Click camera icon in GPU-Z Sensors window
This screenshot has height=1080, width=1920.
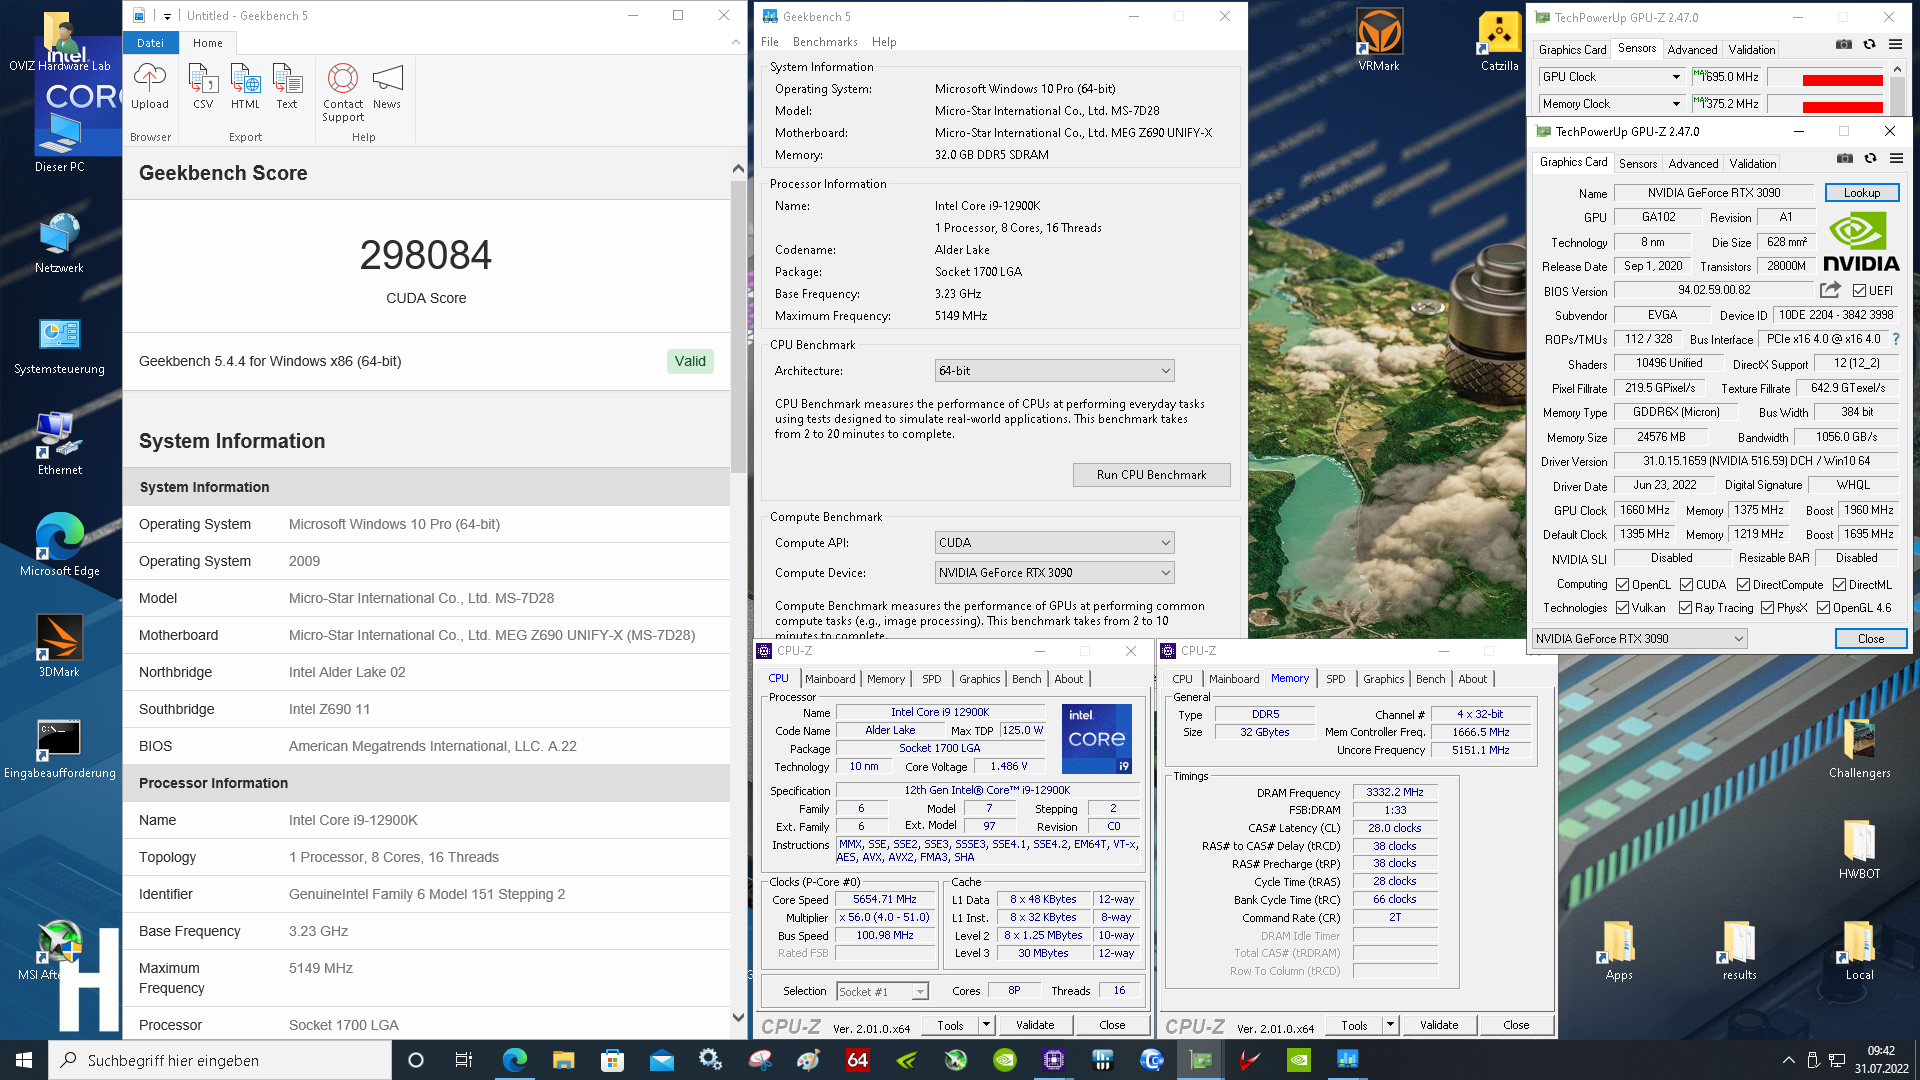pos(1844,44)
